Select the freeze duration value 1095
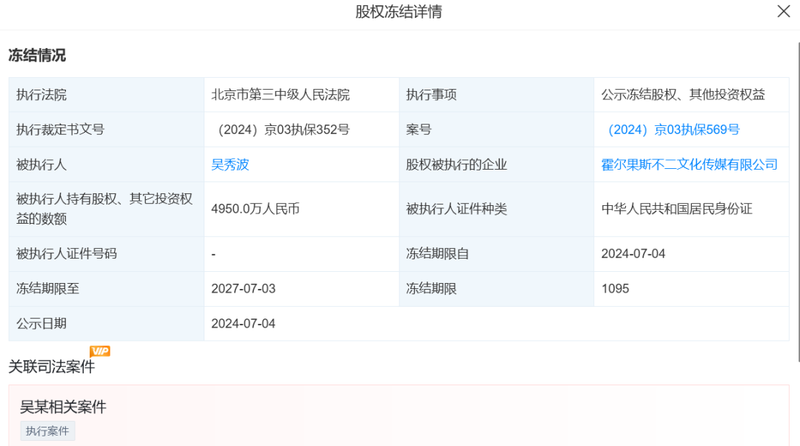The width and height of the screenshot is (800, 446). tap(615, 288)
